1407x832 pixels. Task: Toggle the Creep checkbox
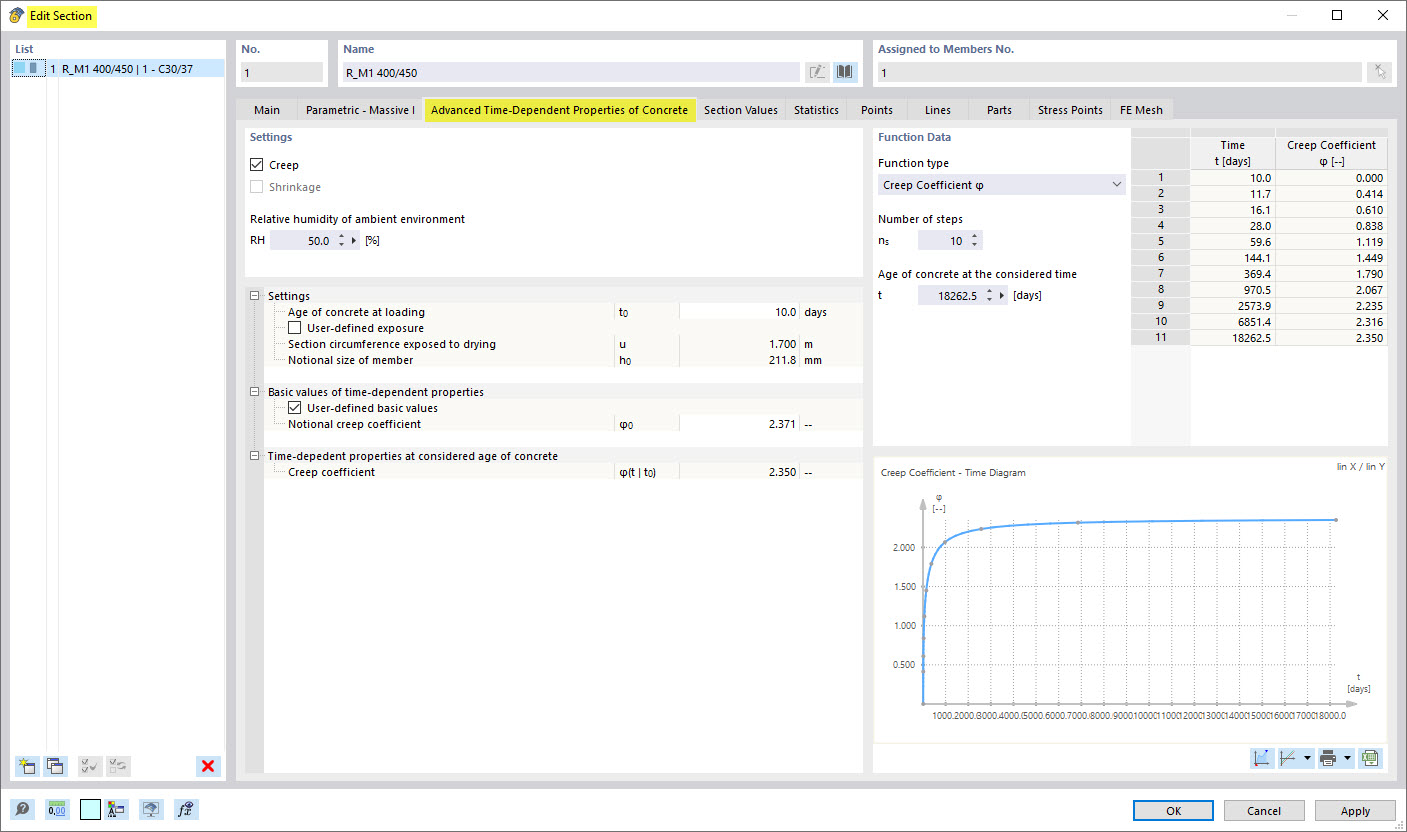coord(257,165)
